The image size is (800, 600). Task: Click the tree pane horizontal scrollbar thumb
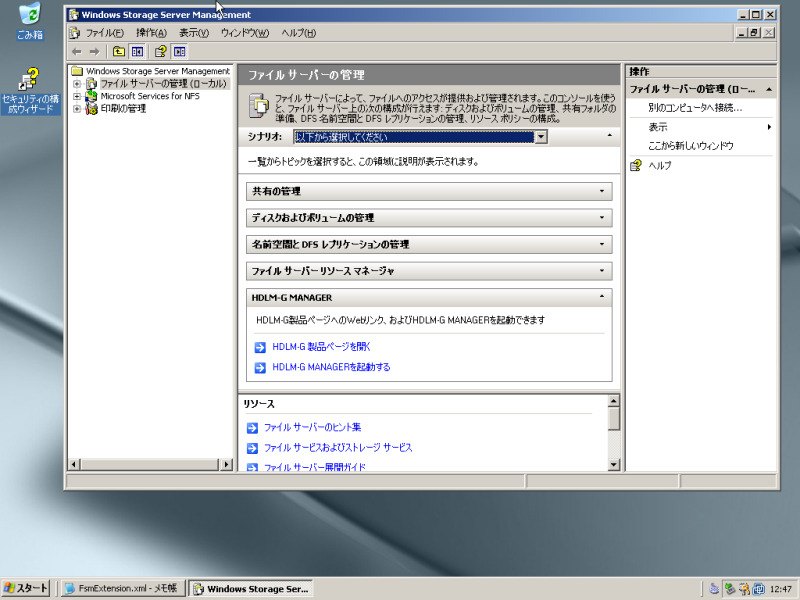[x=149, y=464]
